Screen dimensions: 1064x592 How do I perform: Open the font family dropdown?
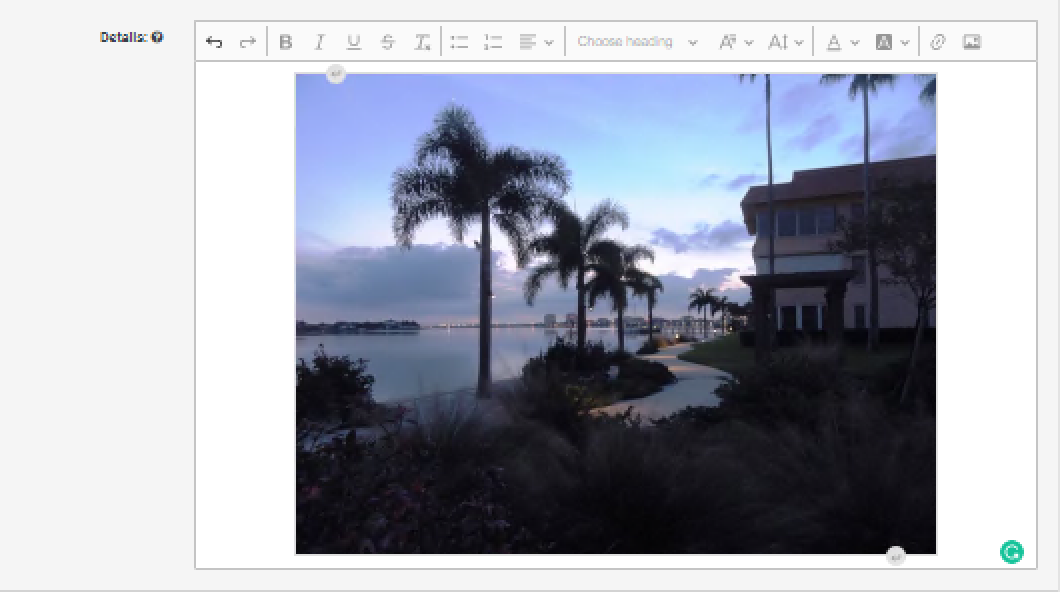[735, 42]
